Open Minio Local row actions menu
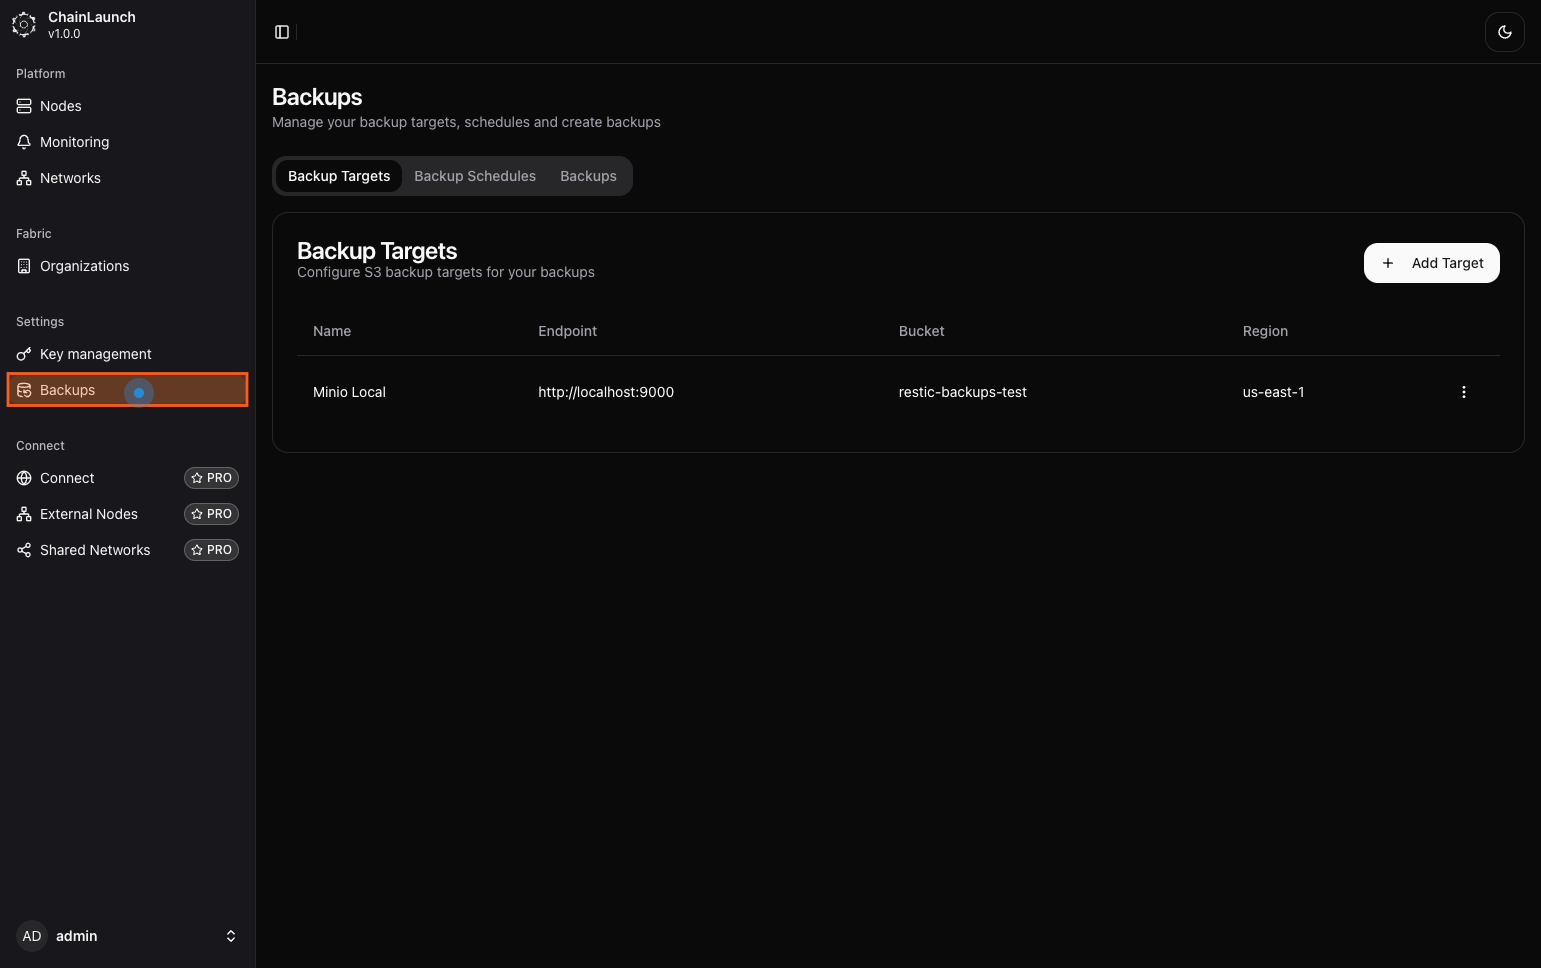 point(1463,392)
